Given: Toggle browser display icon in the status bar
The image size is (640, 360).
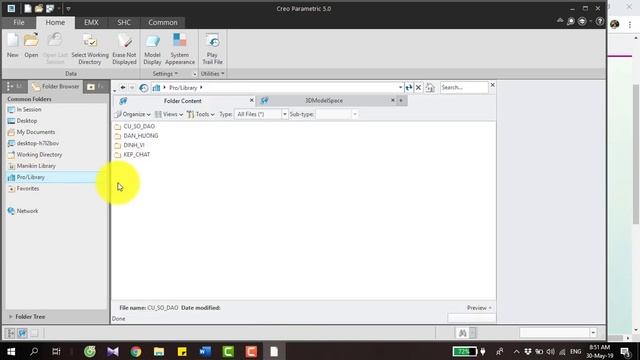Looking at the screenshot, I should [x=22, y=333].
